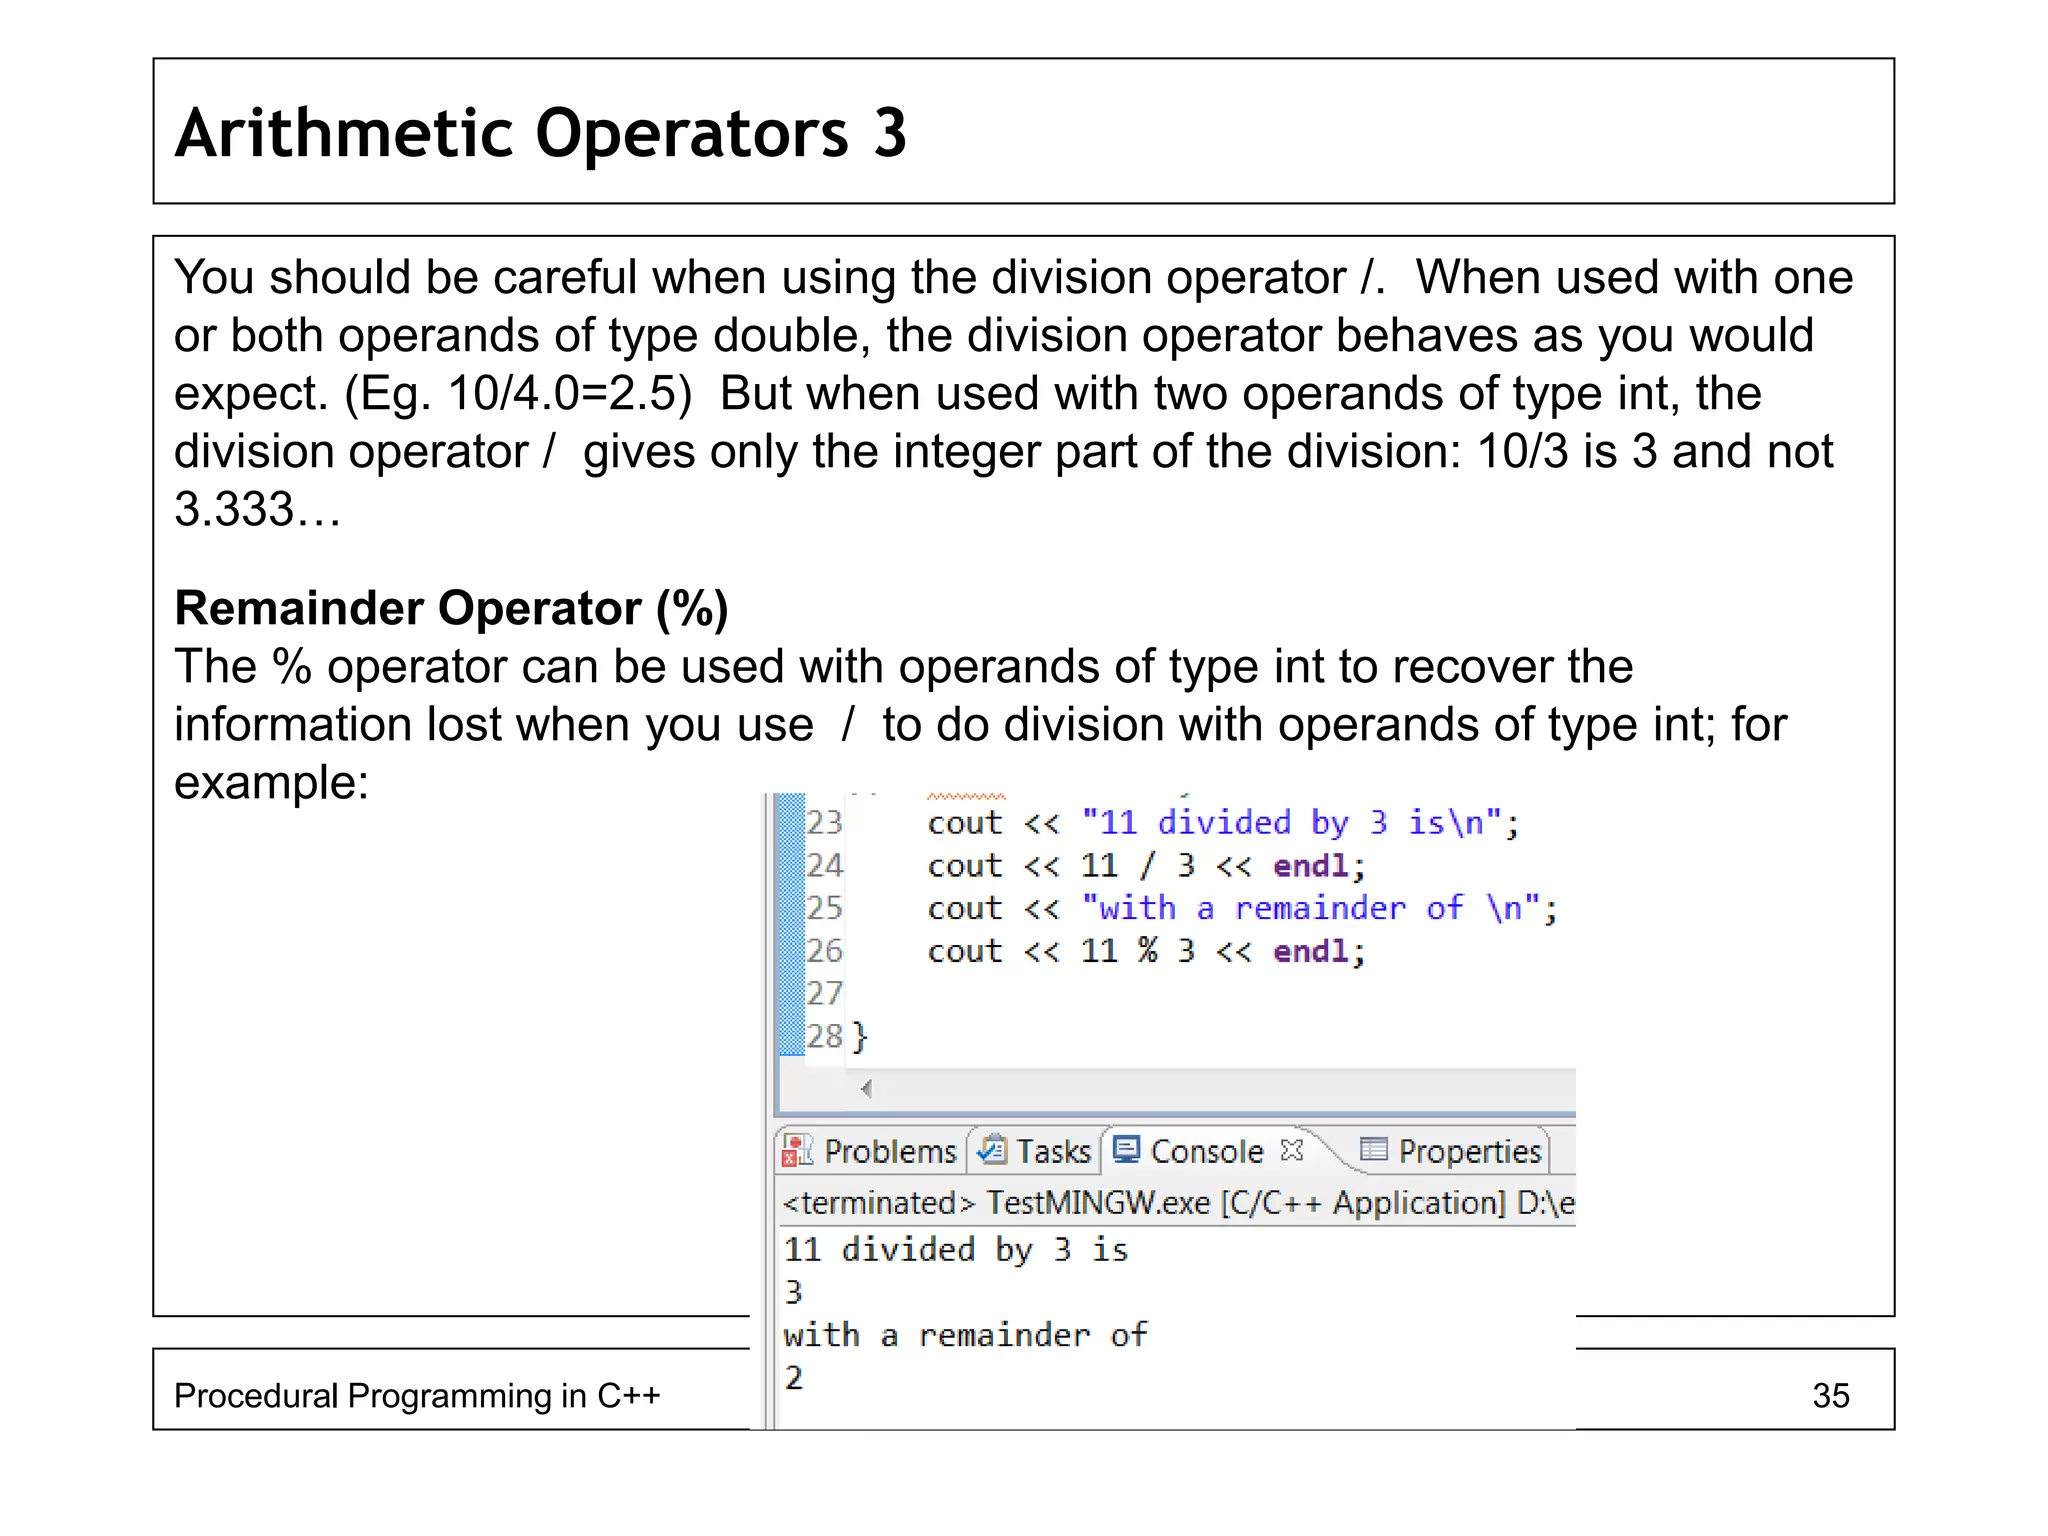
Task: Click the footer 'Procedural Programming in C++'
Action: (x=417, y=1395)
